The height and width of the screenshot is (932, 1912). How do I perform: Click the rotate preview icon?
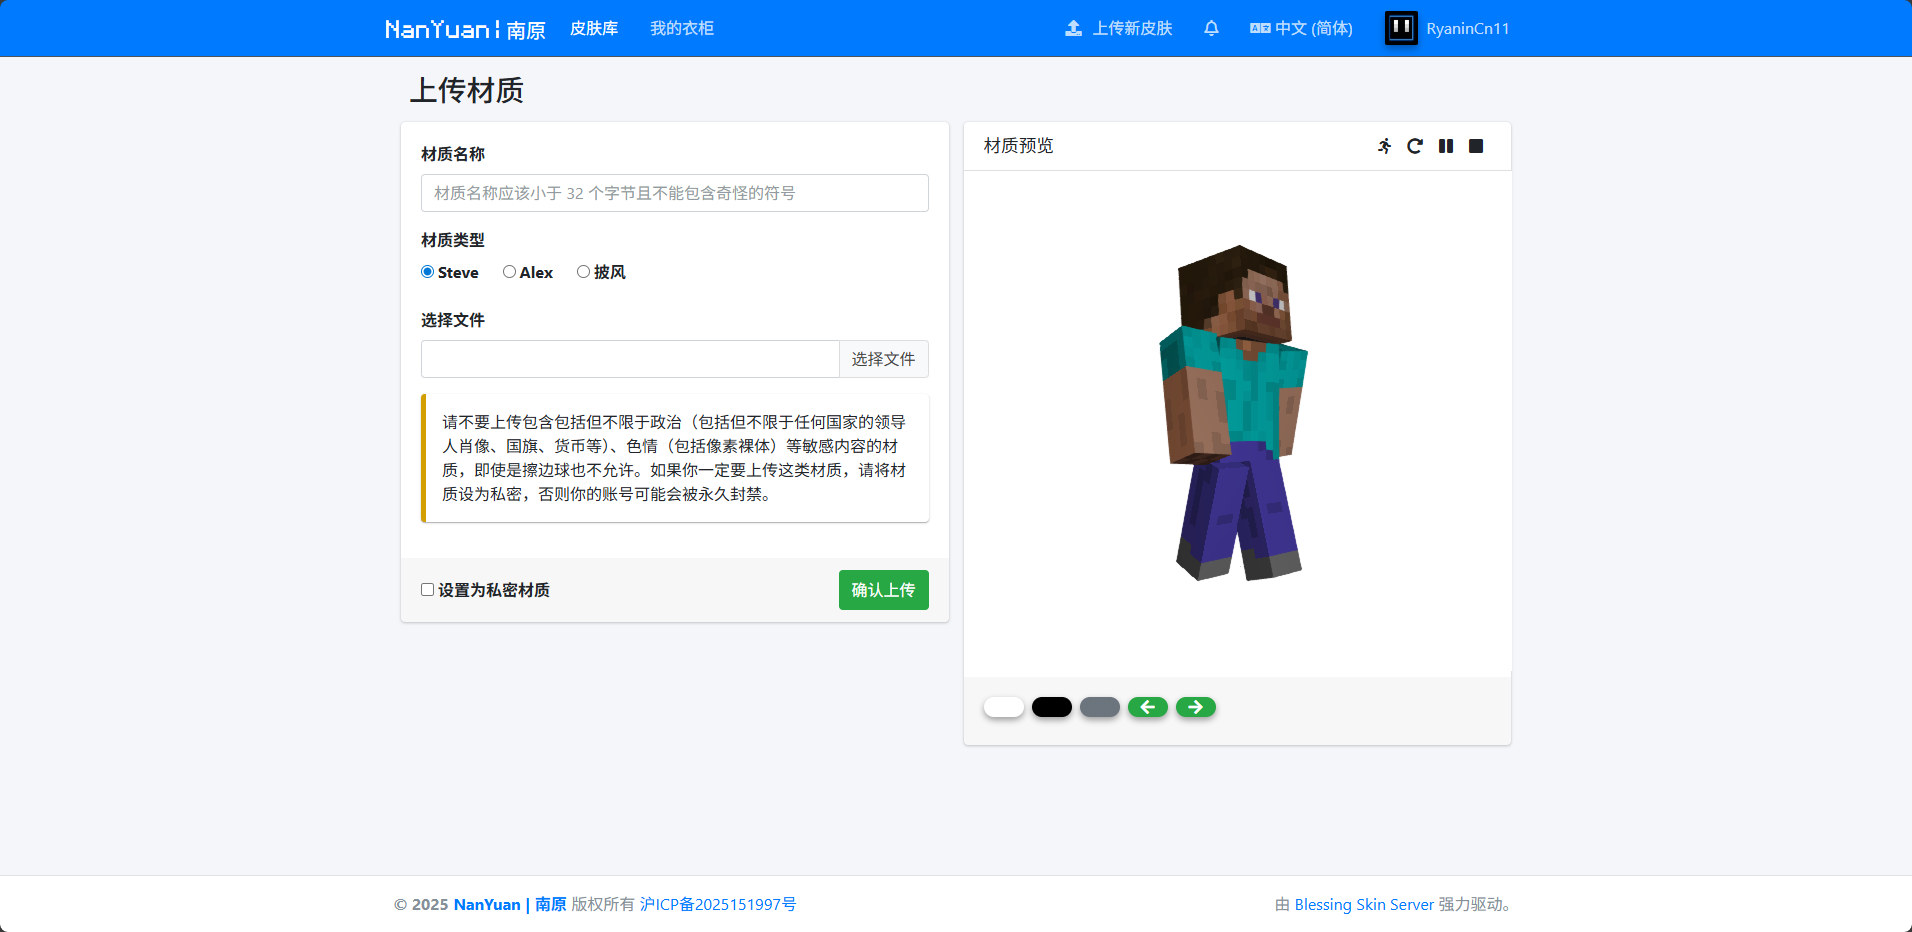tap(1415, 146)
